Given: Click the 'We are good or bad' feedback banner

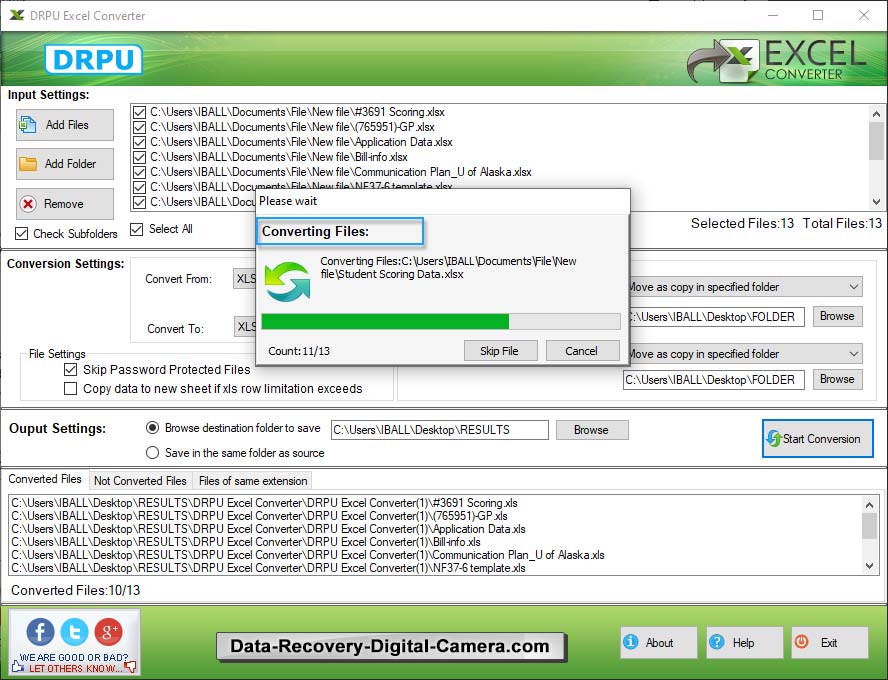Looking at the screenshot, I should click(x=74, y=663).
